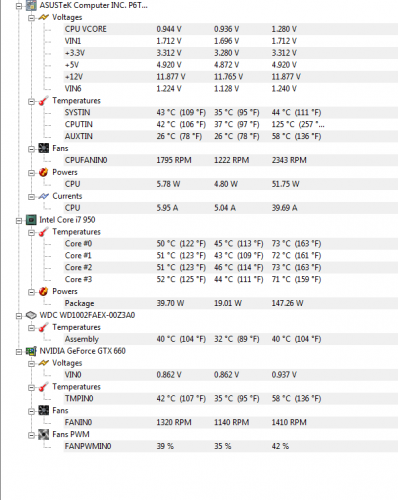Select the Core #3 temperature row
Screen dimensions: 398x500
point(230,279)
